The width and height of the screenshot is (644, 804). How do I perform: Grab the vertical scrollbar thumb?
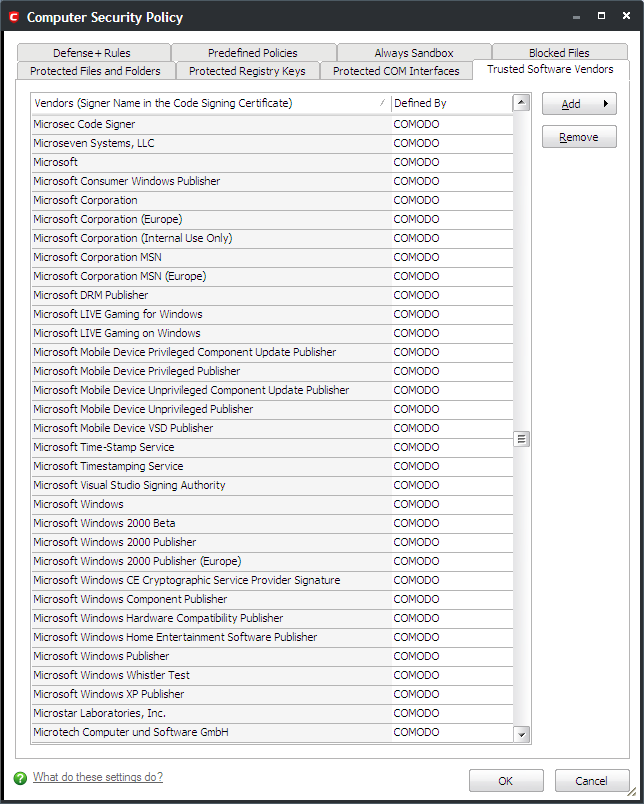521,439
